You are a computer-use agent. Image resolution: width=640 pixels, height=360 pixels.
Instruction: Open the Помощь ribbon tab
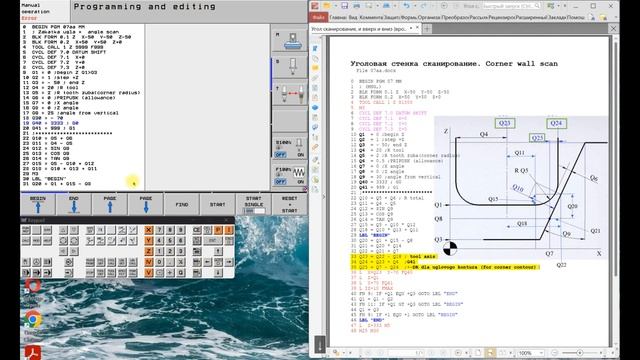click(x=576, y=18)
